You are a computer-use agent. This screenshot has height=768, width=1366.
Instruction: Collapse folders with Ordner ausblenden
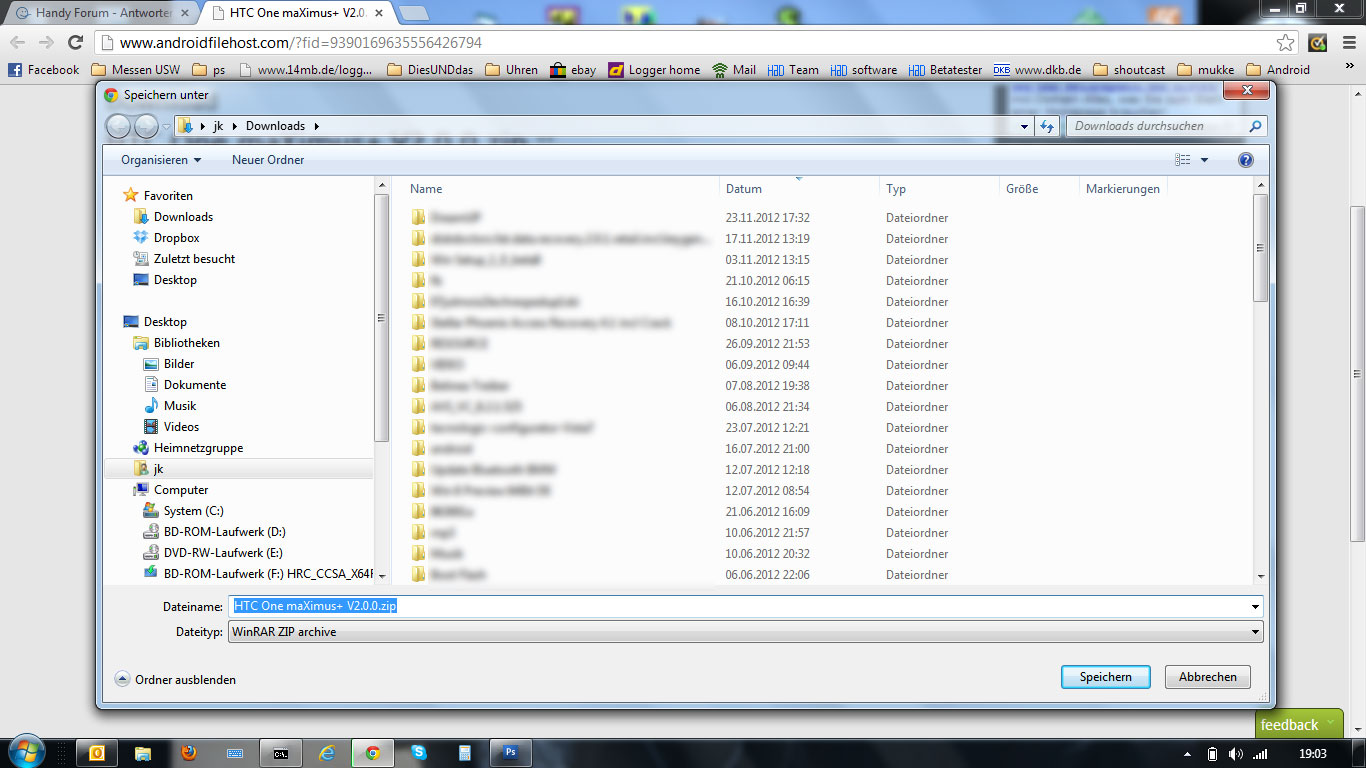click(176, 679)
